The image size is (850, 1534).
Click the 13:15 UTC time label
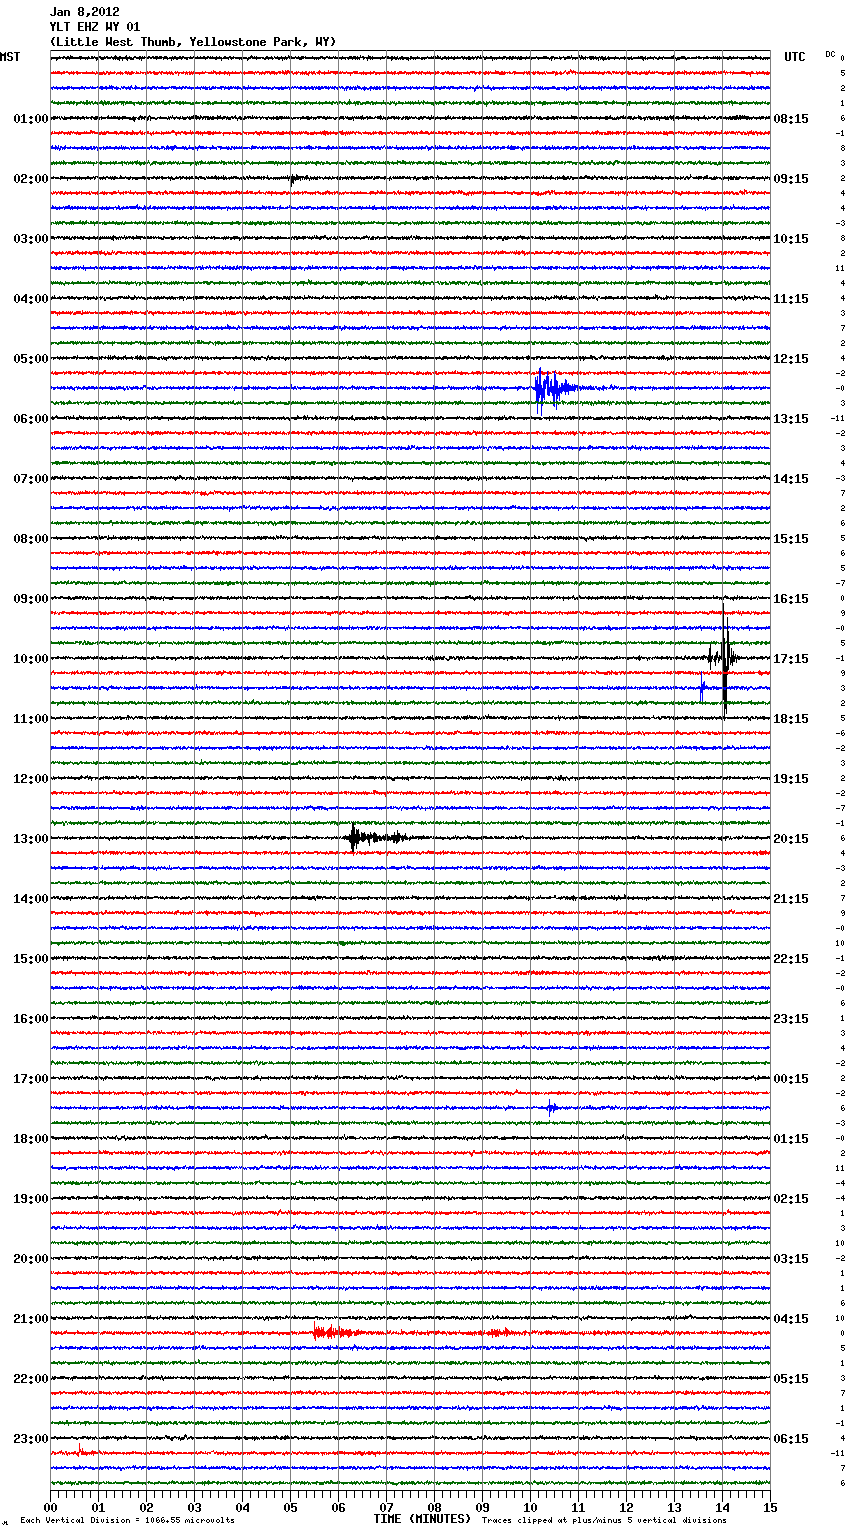[x=791, y=419]
